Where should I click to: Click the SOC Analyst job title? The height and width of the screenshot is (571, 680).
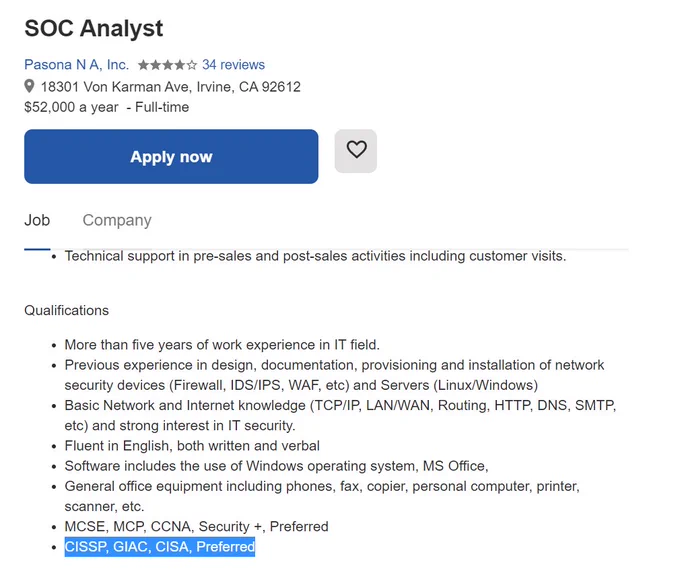click(x=94, y=29)
